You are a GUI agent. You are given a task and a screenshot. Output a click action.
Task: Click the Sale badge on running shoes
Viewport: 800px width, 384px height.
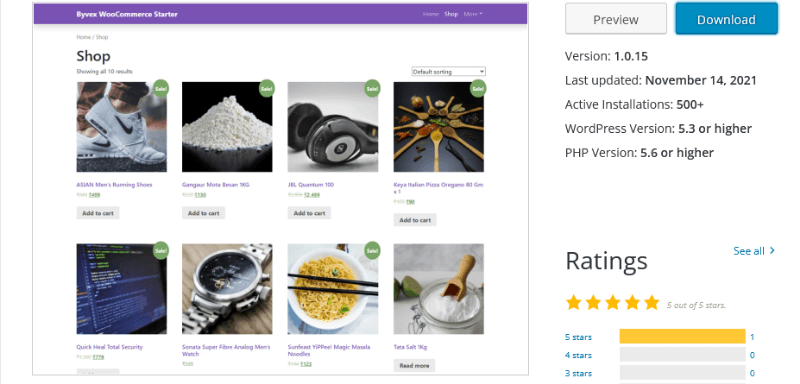pos(161,88)
